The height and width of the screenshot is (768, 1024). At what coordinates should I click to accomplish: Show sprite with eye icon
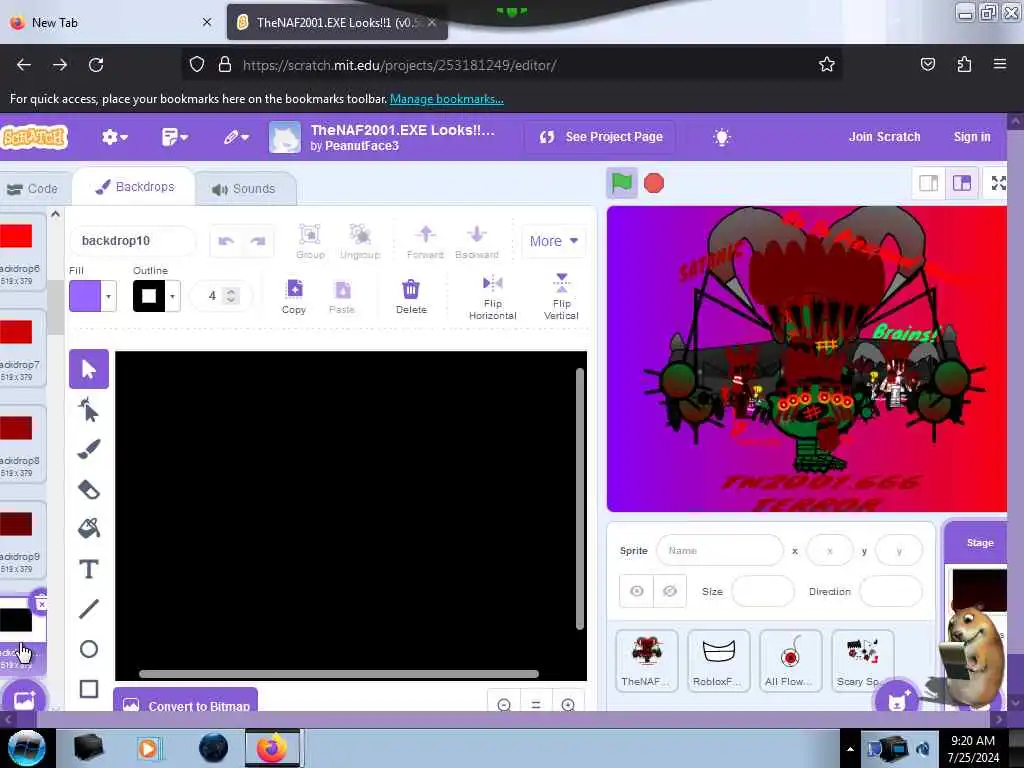[x=637, y=591]
